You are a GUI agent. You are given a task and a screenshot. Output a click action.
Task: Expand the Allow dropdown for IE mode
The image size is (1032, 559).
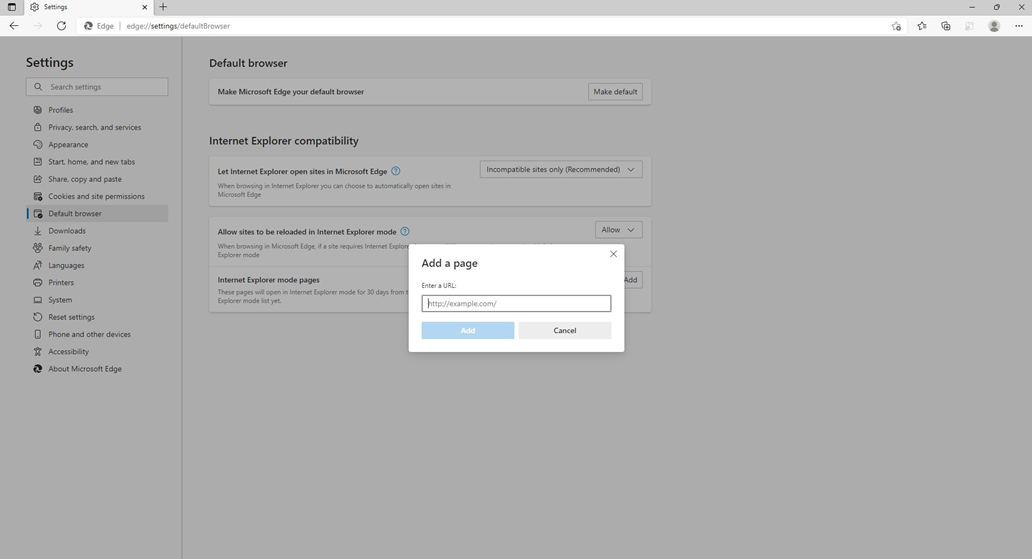[x=618, y=230]
